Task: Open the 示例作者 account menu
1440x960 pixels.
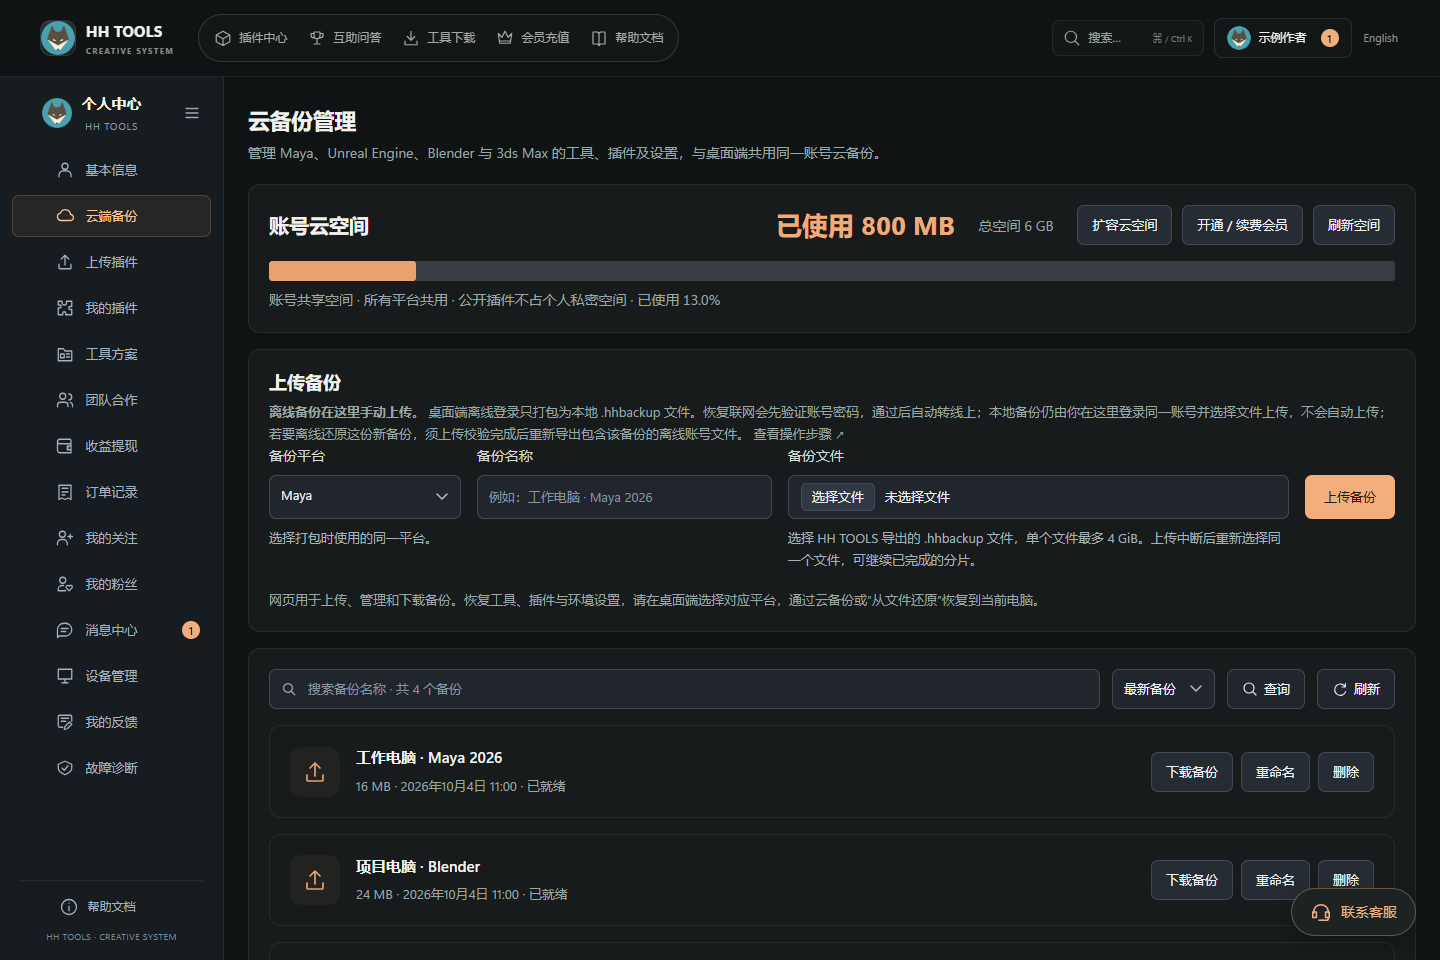Action: 1282,38
